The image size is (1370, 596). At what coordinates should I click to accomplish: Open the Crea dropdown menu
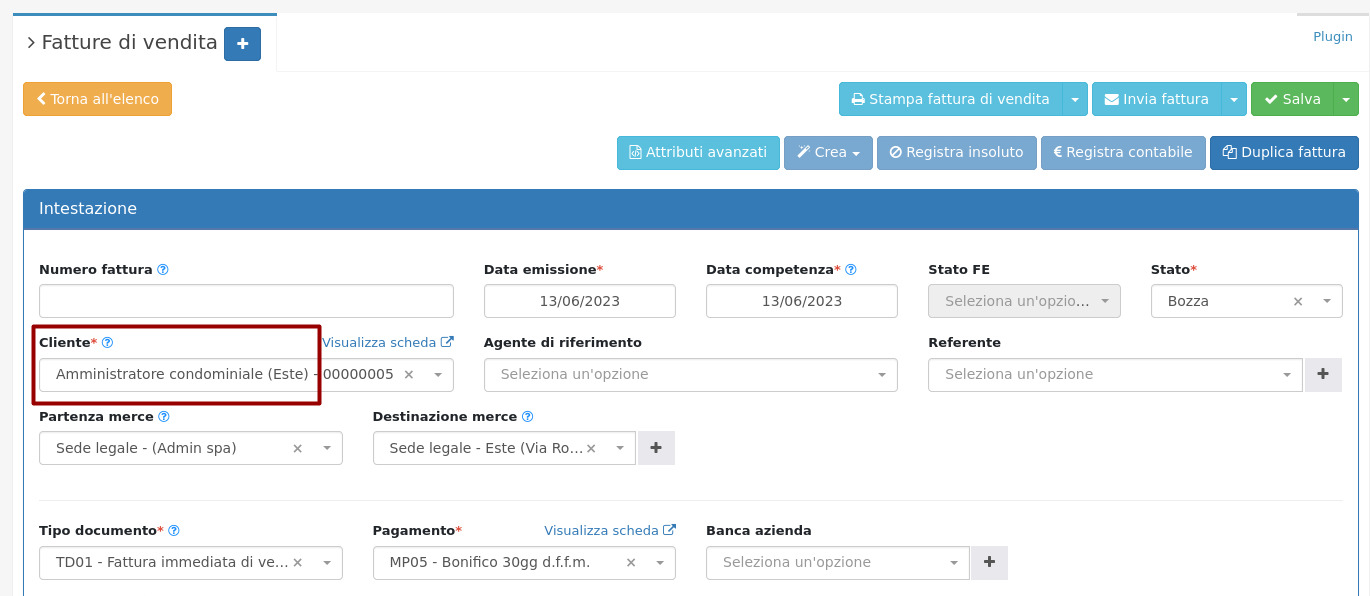829,153
